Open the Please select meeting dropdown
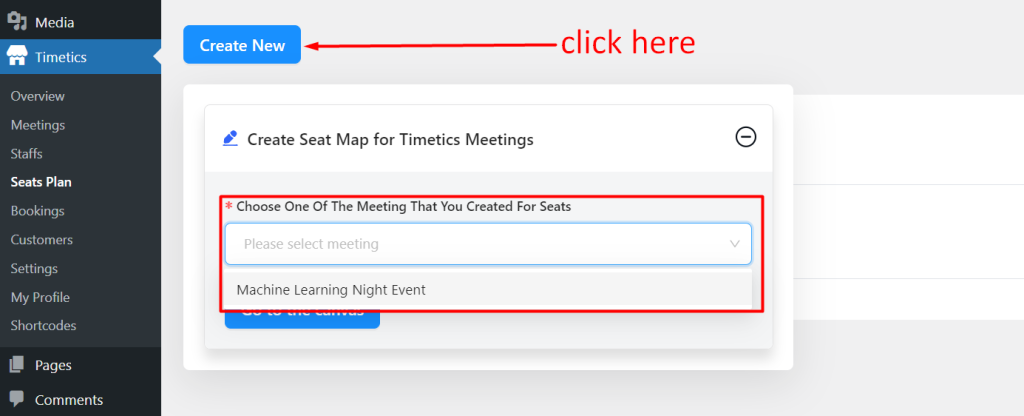This screenshot has width=1024, height=416. pyautogui.click(x=488, y=244)
